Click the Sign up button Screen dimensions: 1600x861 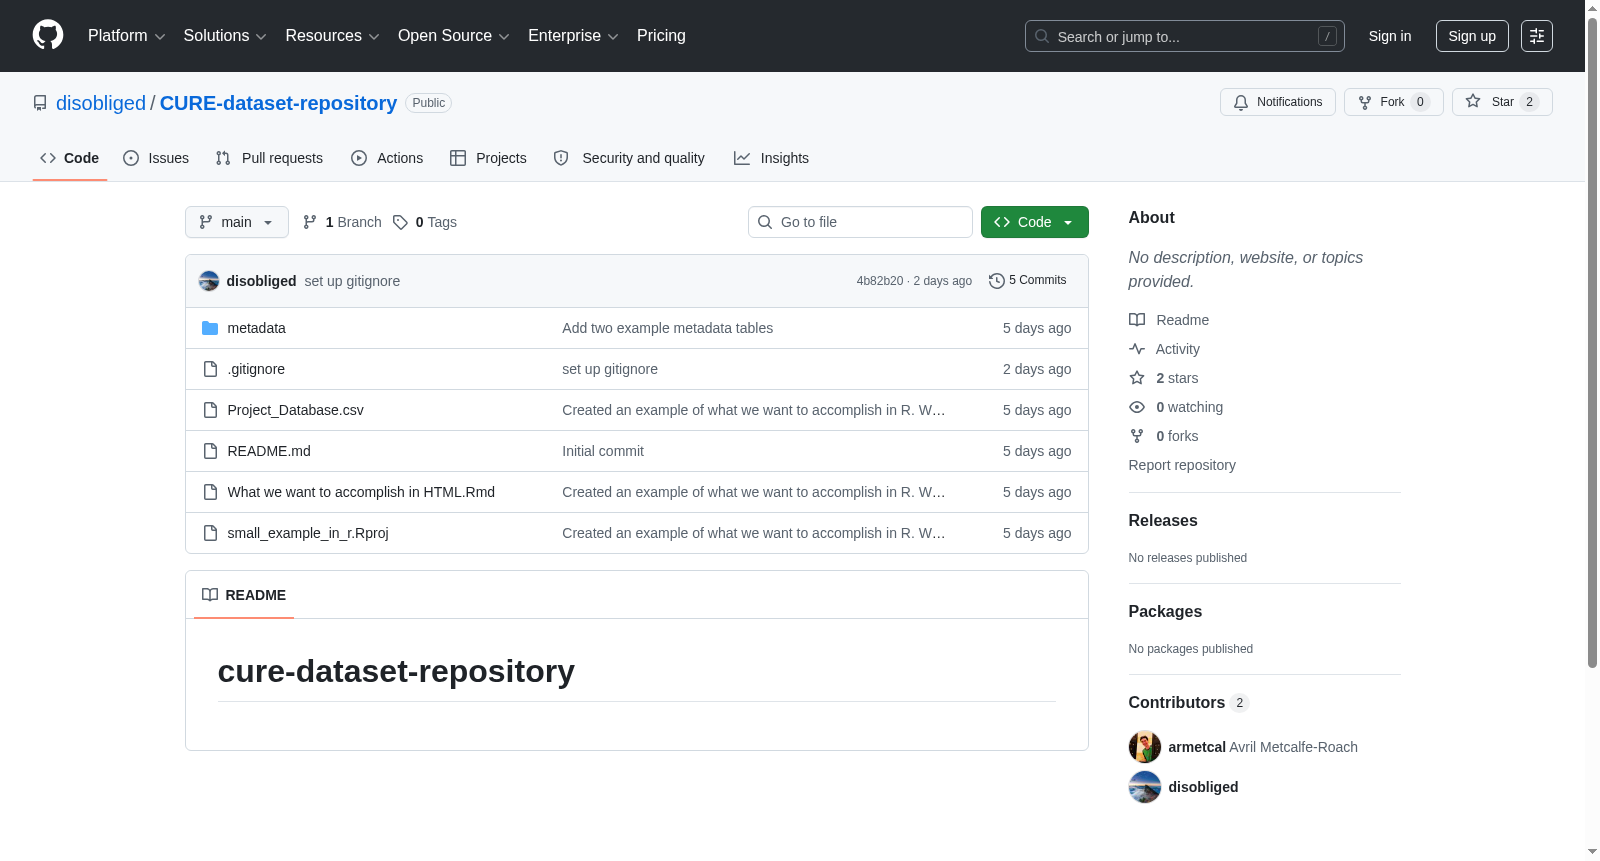click(1472, 36)
